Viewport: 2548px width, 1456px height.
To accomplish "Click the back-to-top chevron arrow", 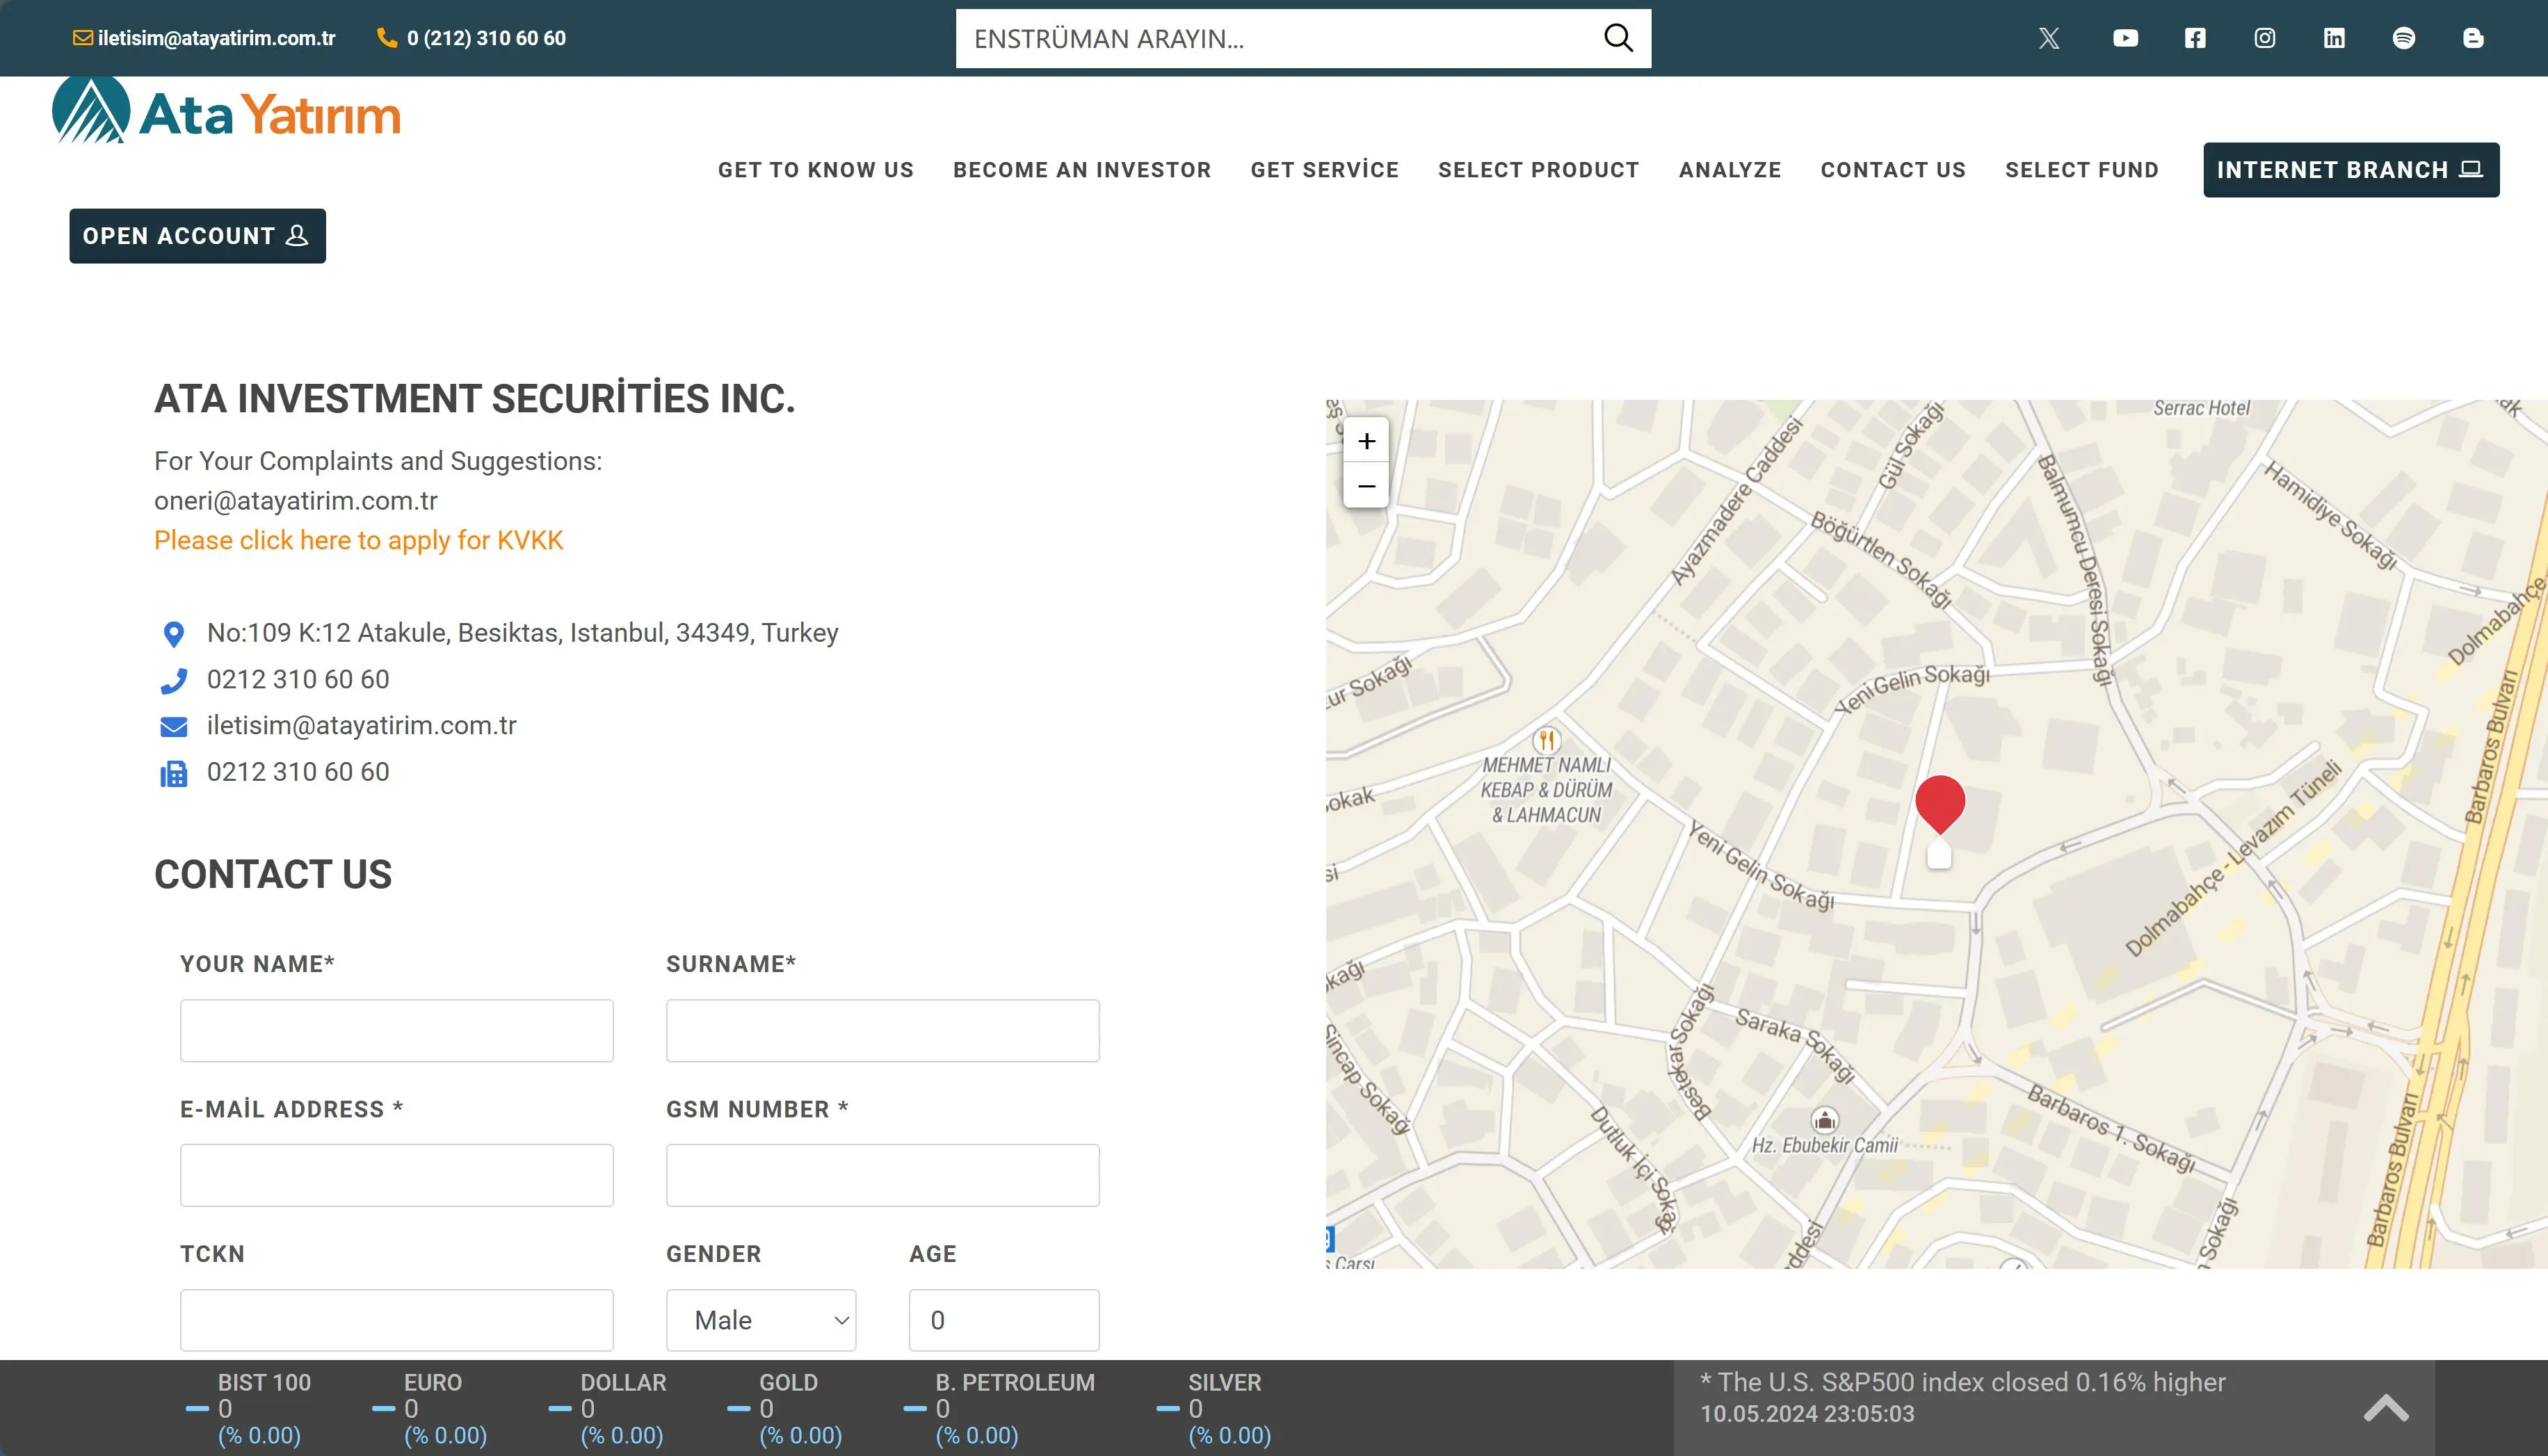I will [2386, 1408].
